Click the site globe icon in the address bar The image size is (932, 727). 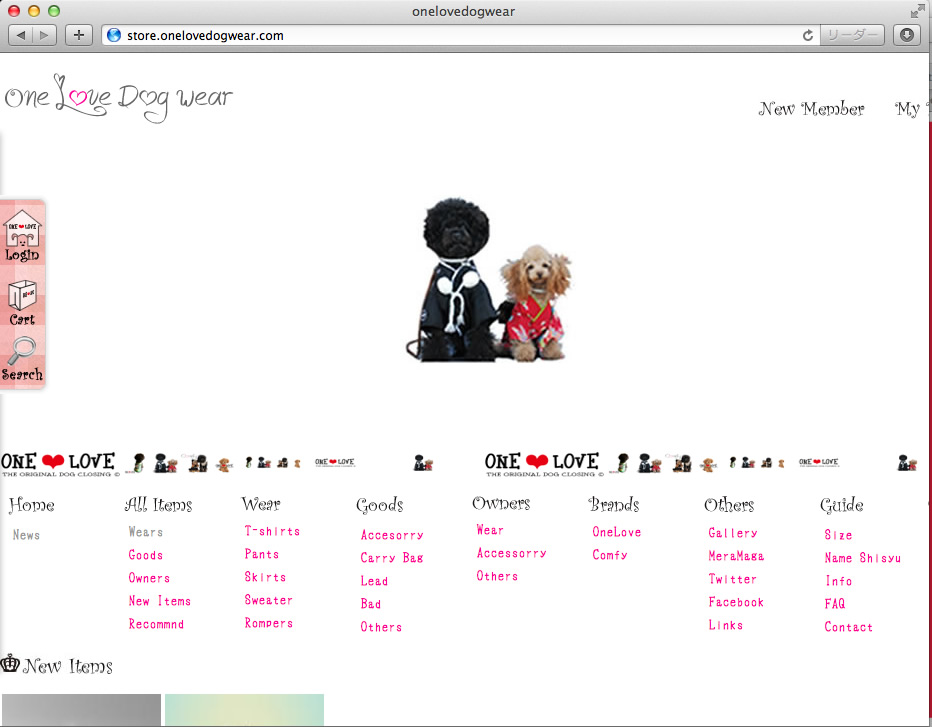pyautogui.click(x=114, y=36)
